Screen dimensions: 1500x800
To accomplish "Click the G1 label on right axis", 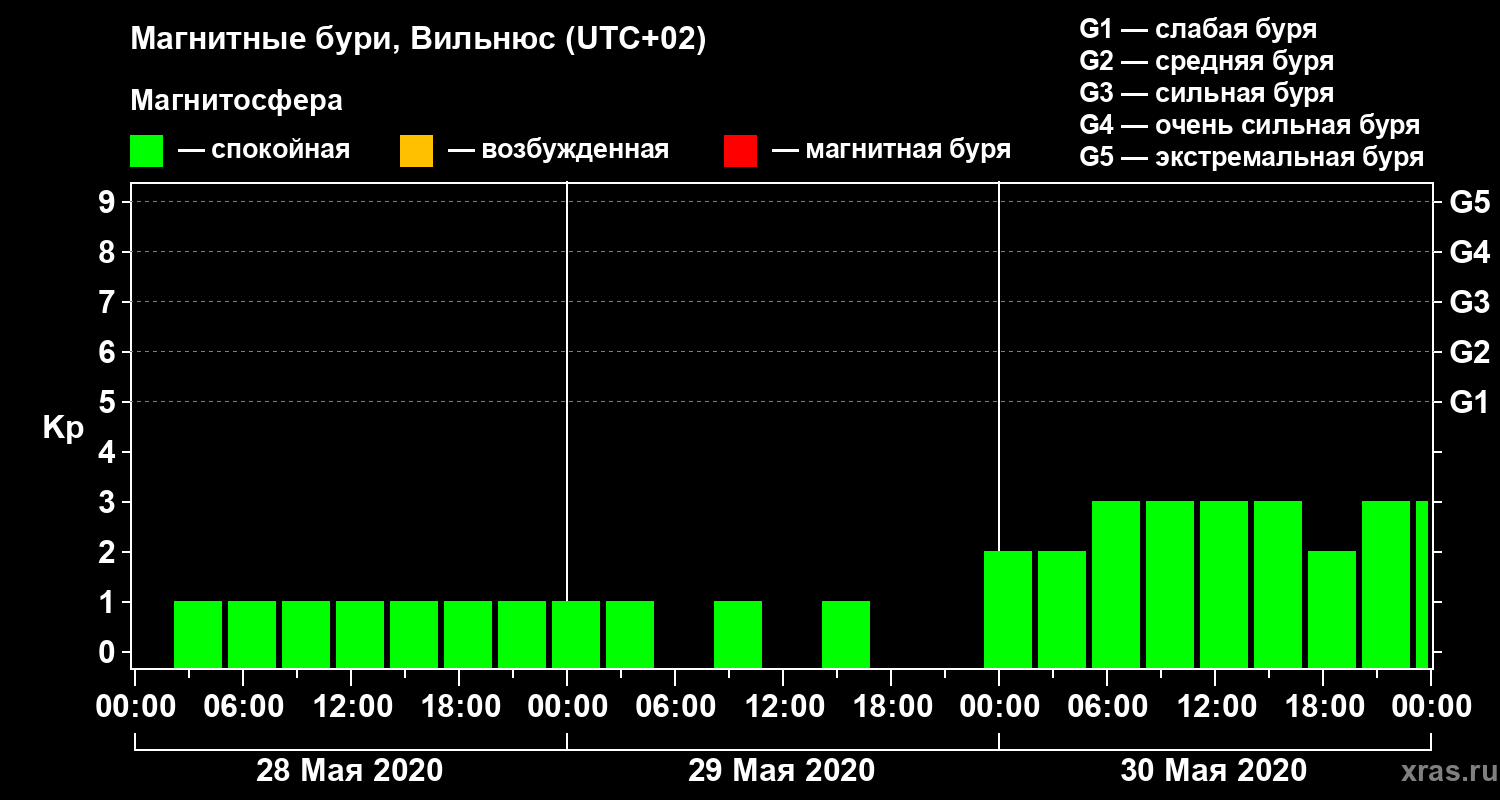I will tap(1469, 403).
